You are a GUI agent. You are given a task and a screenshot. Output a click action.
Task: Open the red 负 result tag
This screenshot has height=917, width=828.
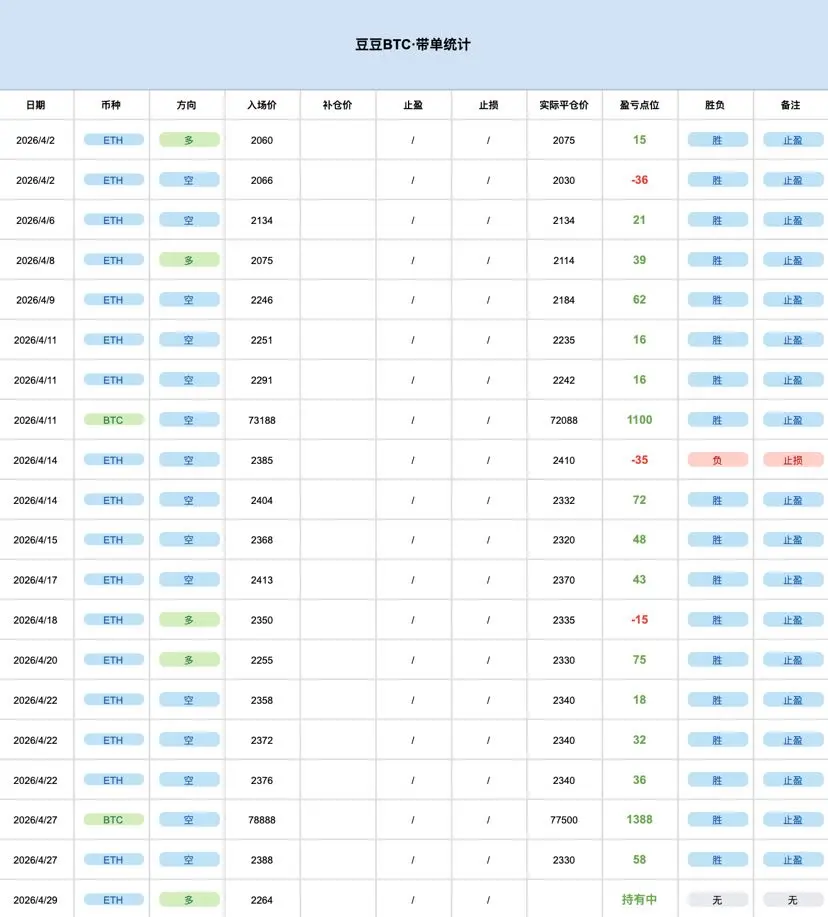pos(717,460)
